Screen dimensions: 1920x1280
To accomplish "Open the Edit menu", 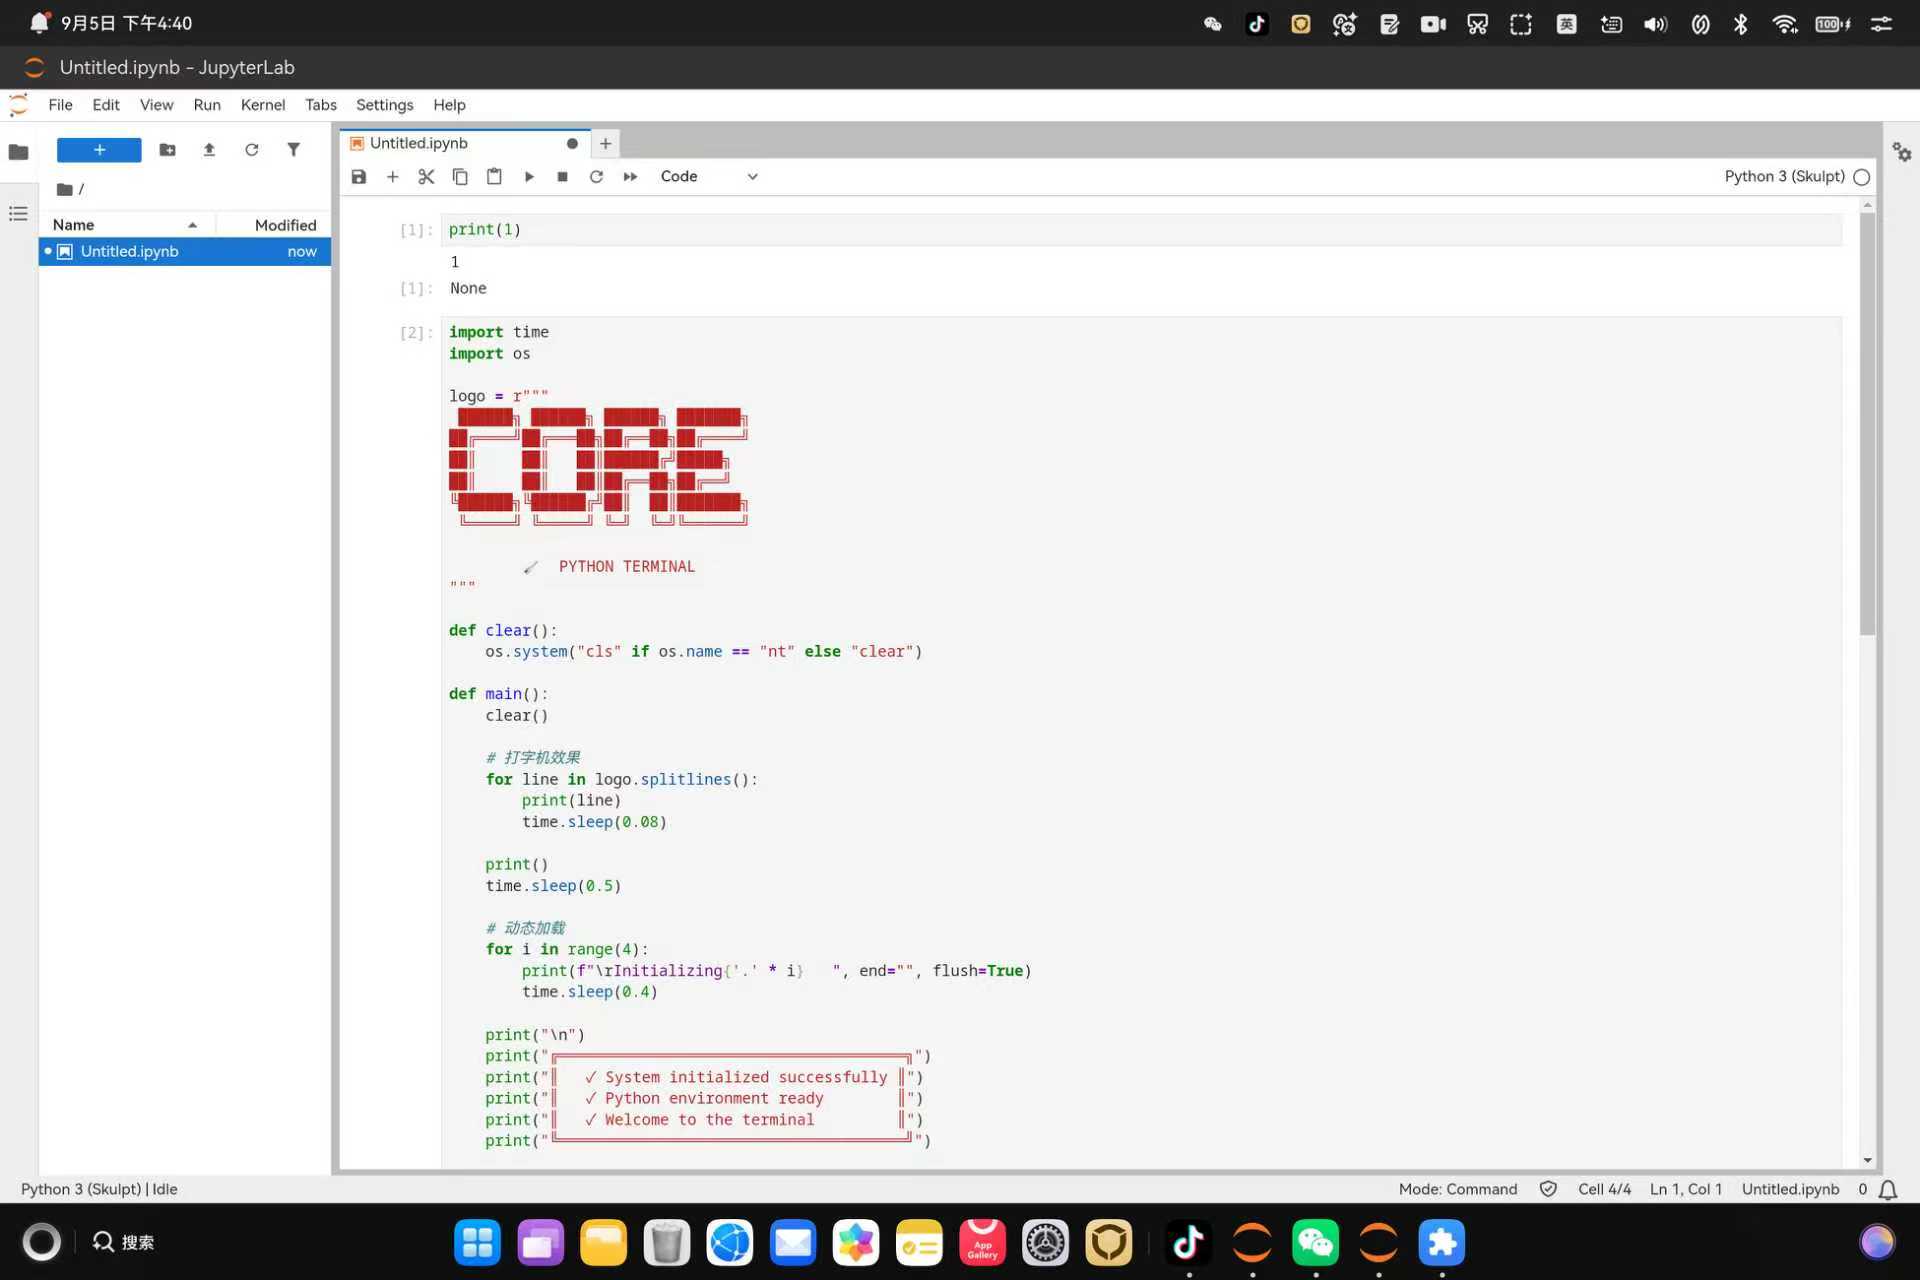I will [106, 105].
